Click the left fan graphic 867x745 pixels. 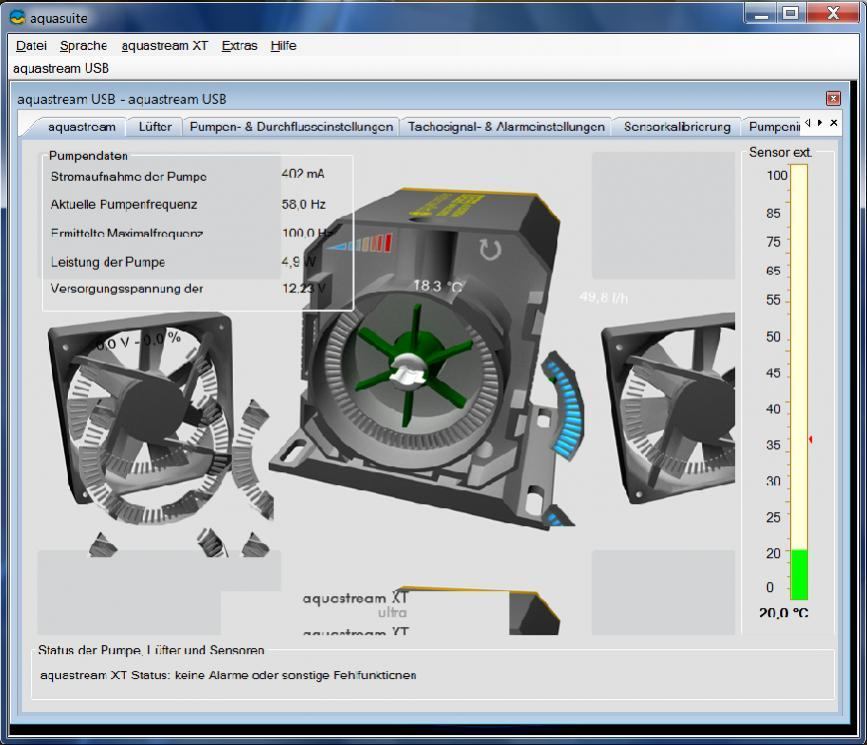pyautogui.click(x=140, y=408)
